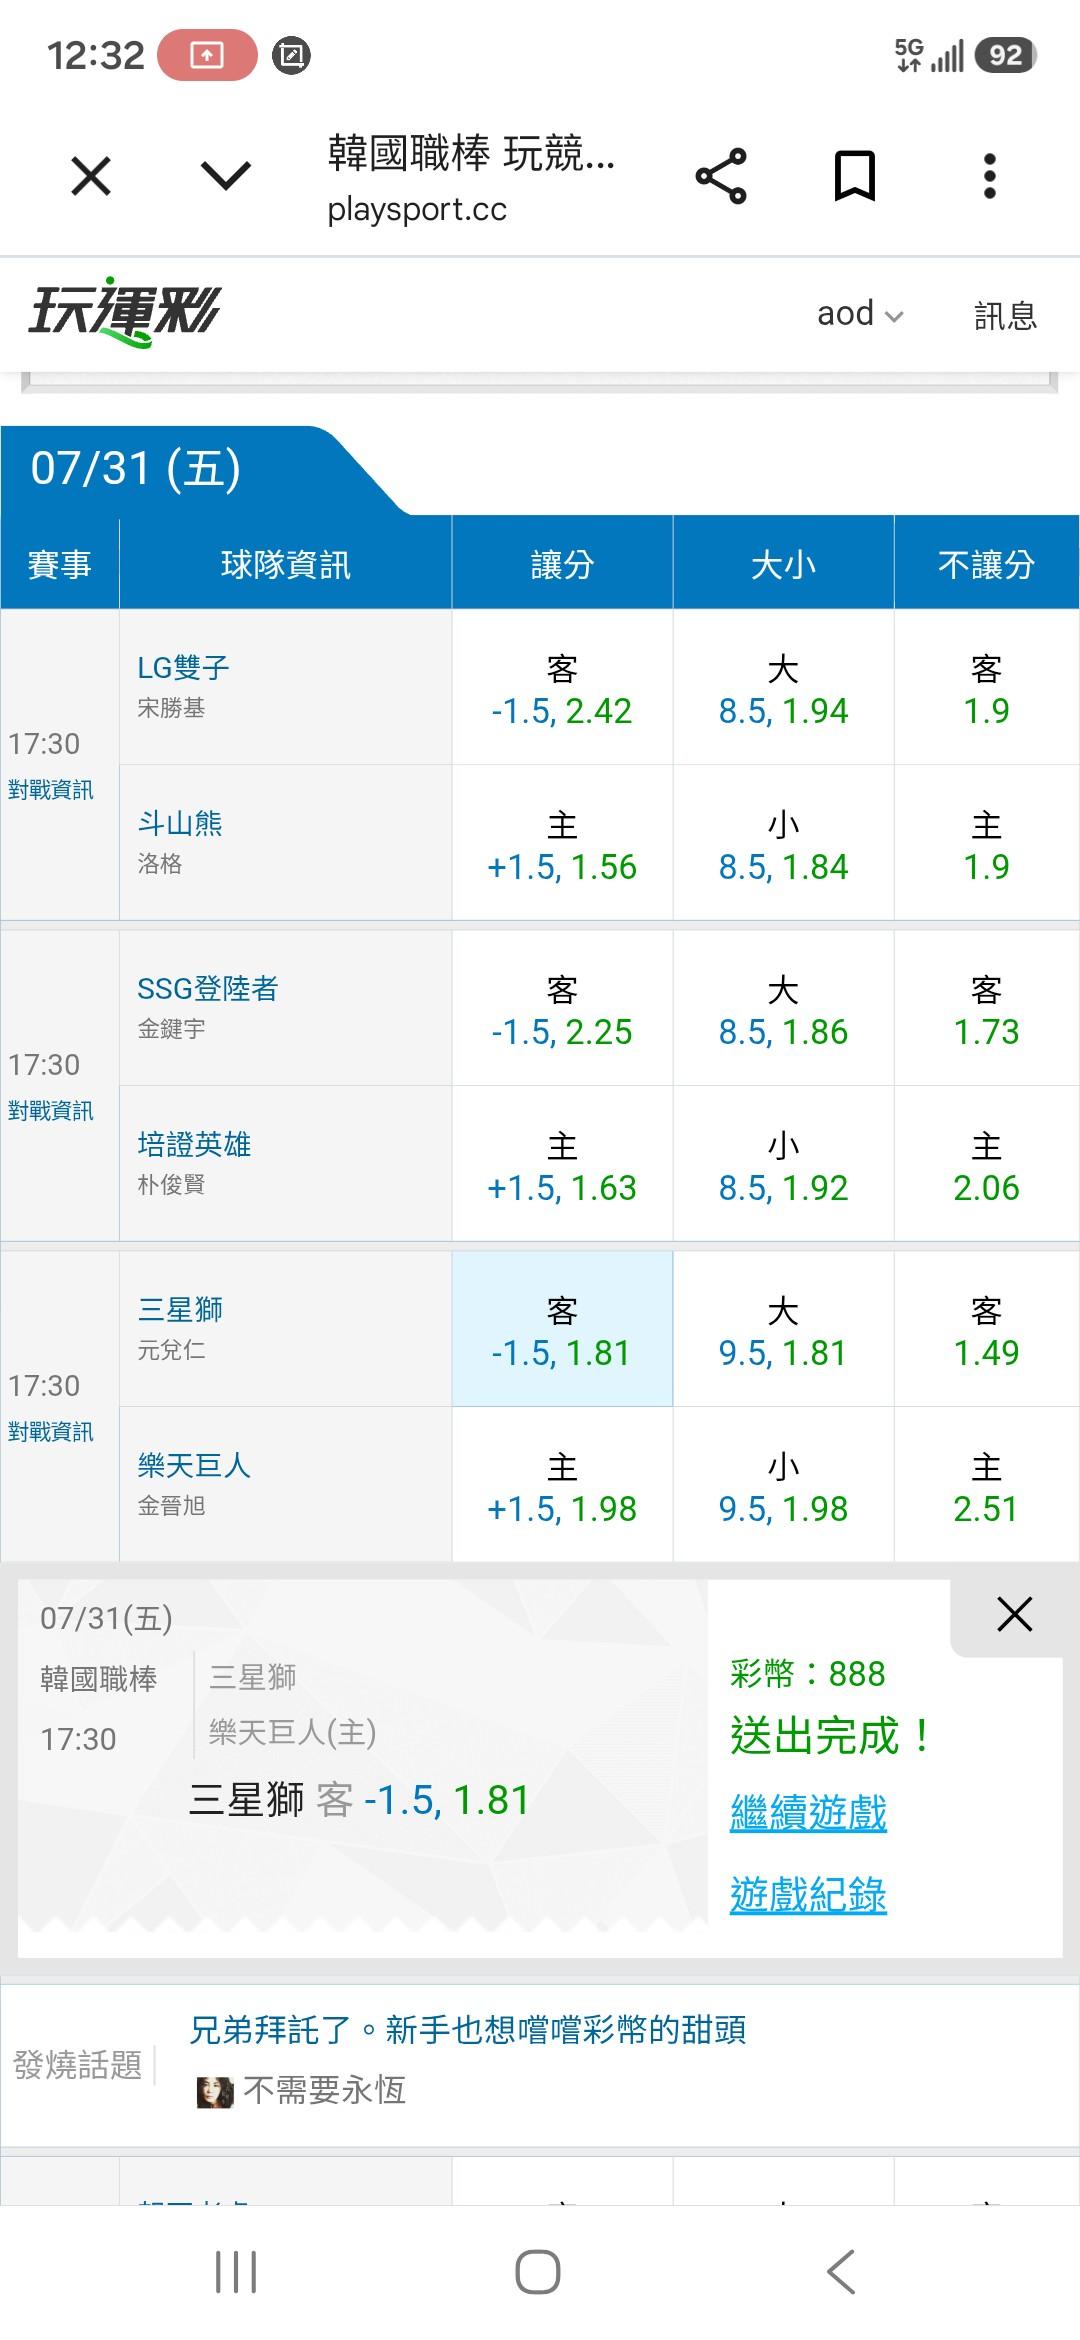
Task: Open the 遊戲紀錄 link
Action: (808, 1895)
